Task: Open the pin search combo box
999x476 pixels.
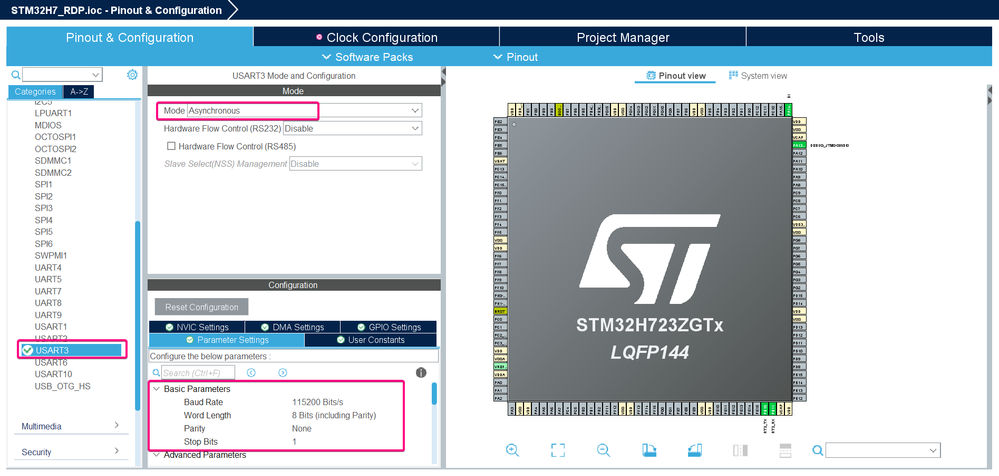Action: click(x=883, y=451)
